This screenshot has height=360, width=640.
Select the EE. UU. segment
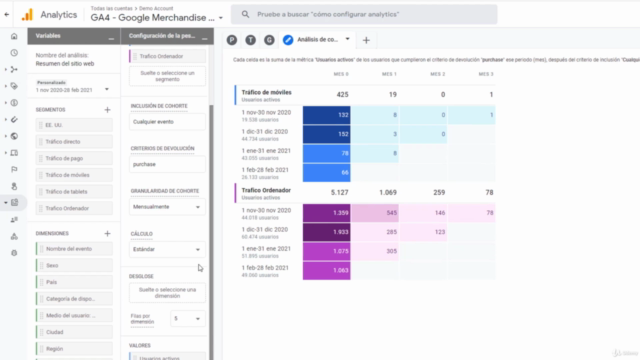pyautogui.click(x=74, y=125)
